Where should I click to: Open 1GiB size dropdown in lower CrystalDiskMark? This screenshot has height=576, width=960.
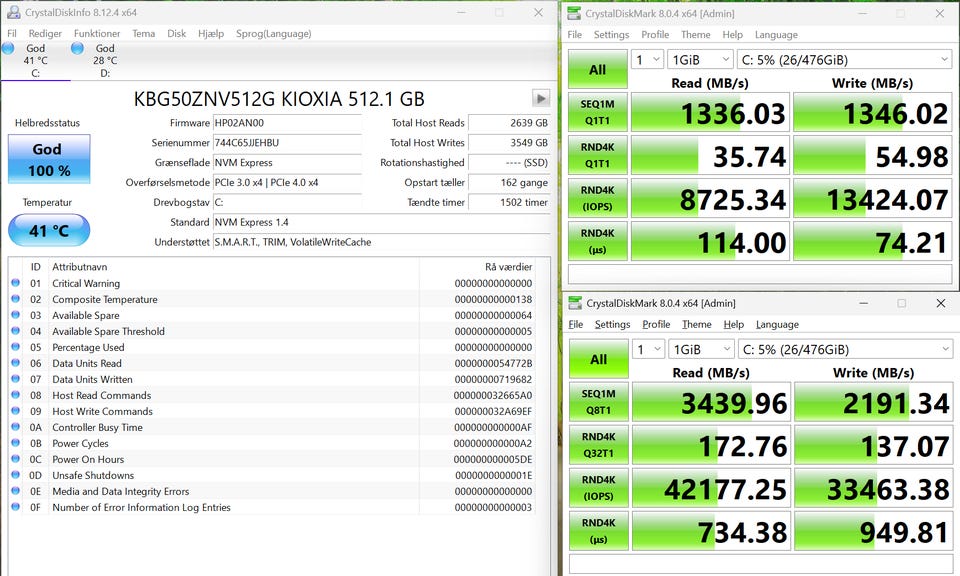(x=701, y=349)
